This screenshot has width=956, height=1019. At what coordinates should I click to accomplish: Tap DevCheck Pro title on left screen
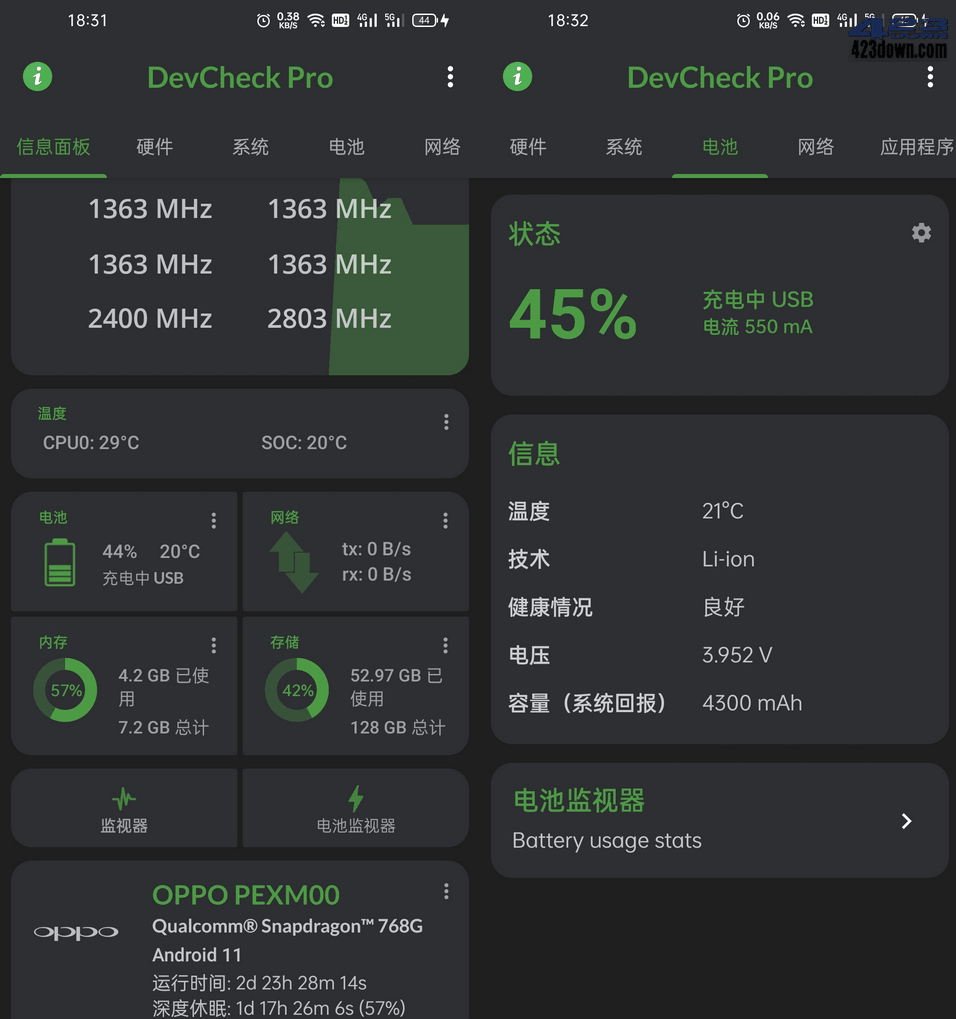click(240, 78)
